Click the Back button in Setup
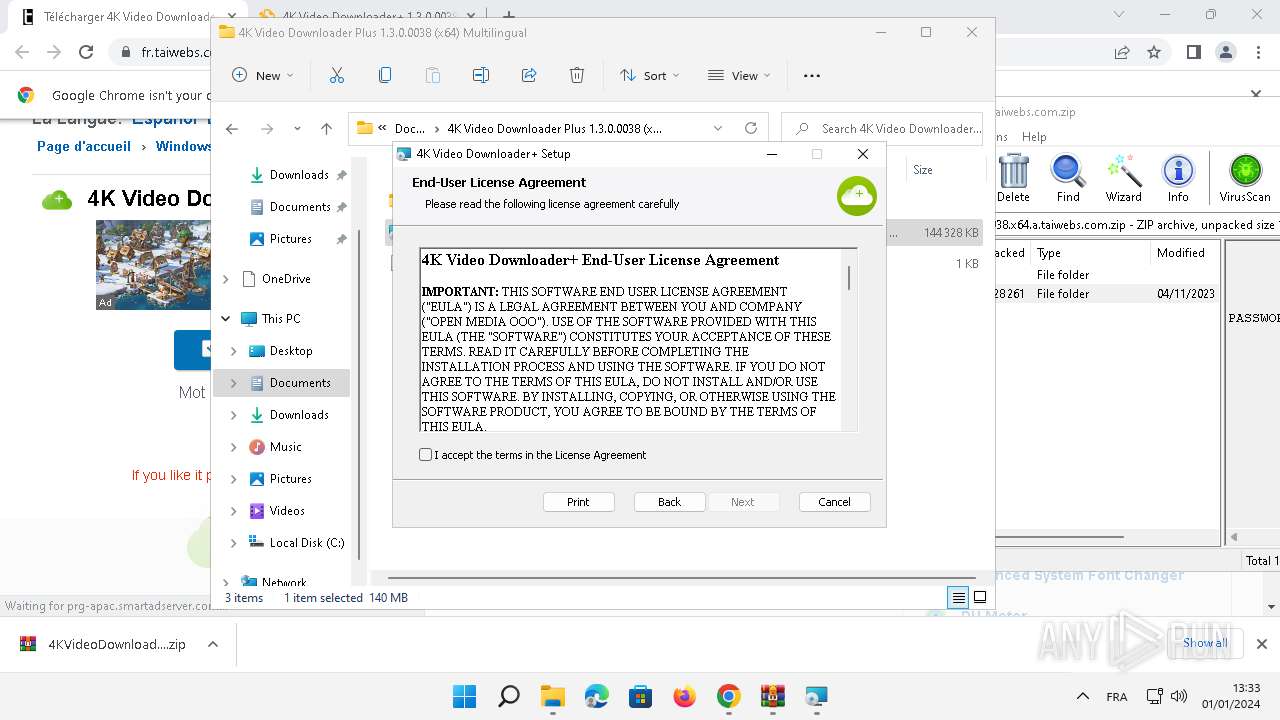This screenshot has height=720, width=1280. coord(670,502)
